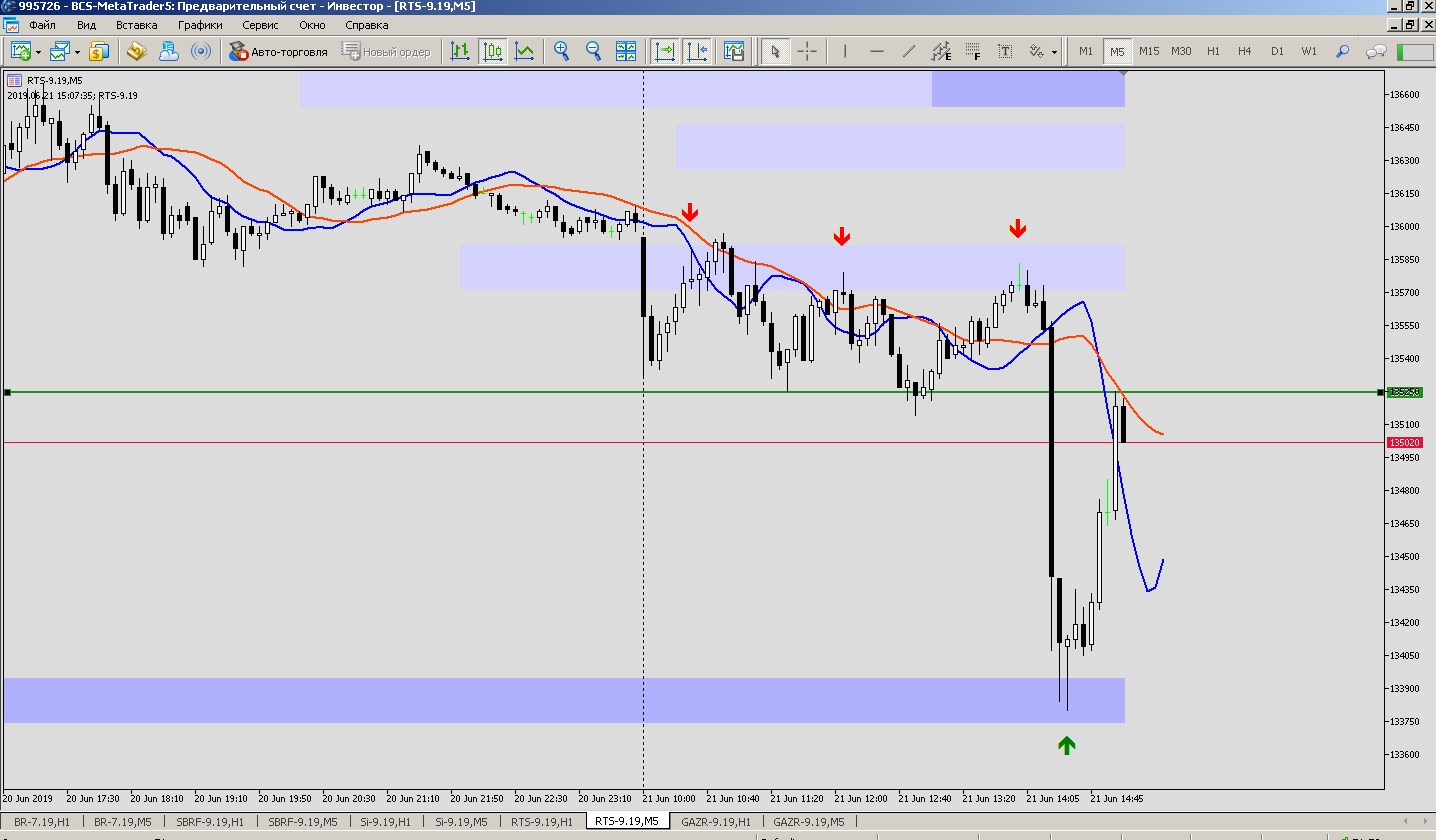Zoom out of the chart

594,51
